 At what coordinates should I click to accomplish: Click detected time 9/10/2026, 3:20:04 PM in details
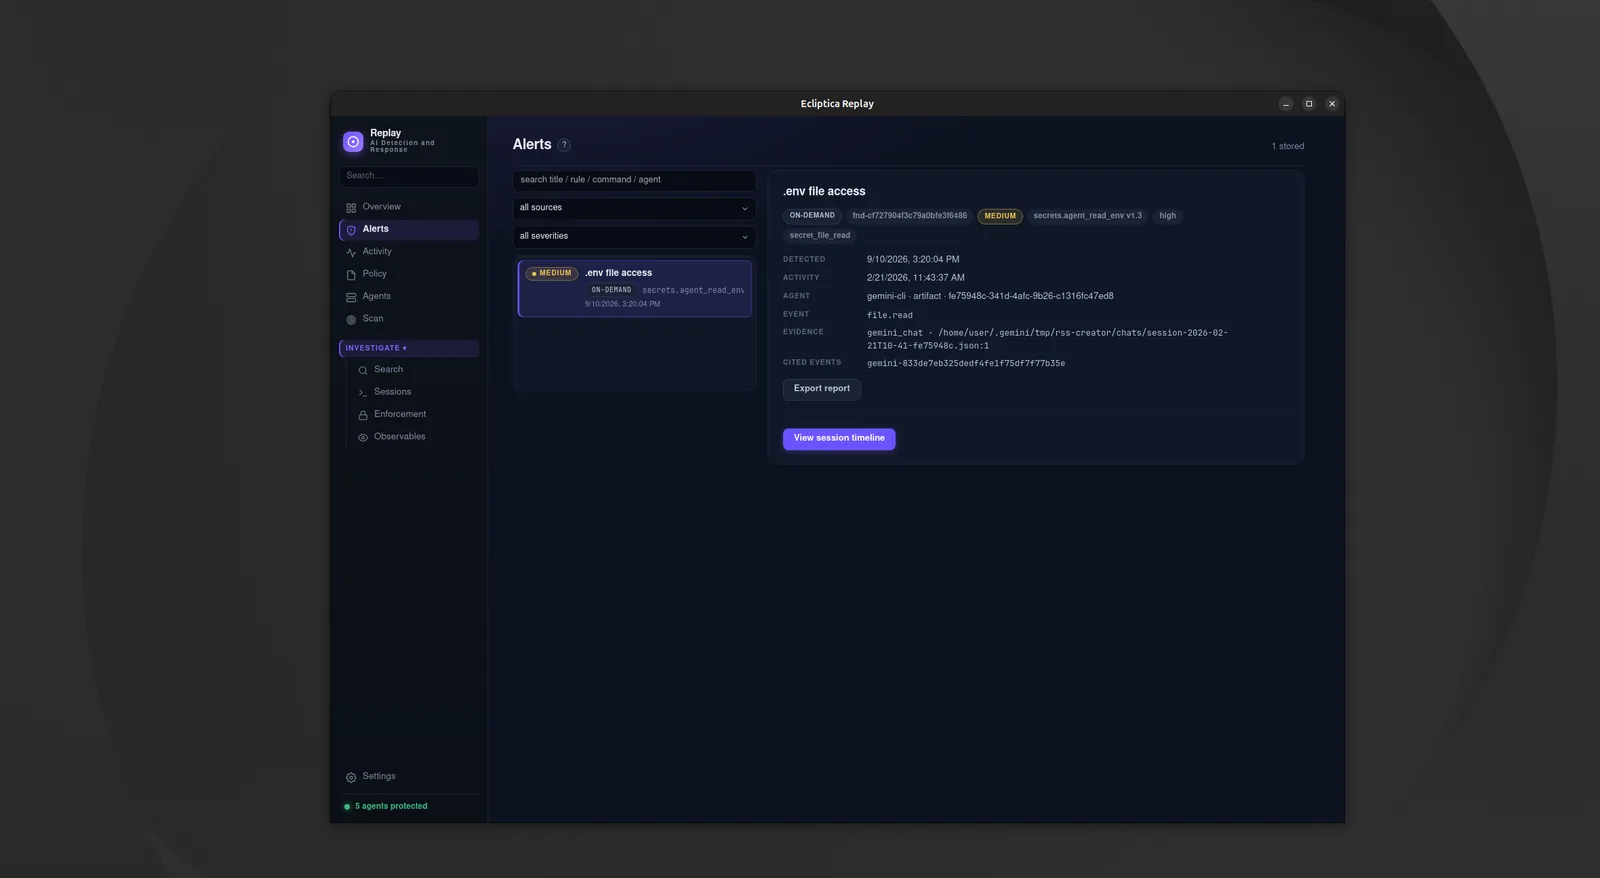(x=913, y=260)
